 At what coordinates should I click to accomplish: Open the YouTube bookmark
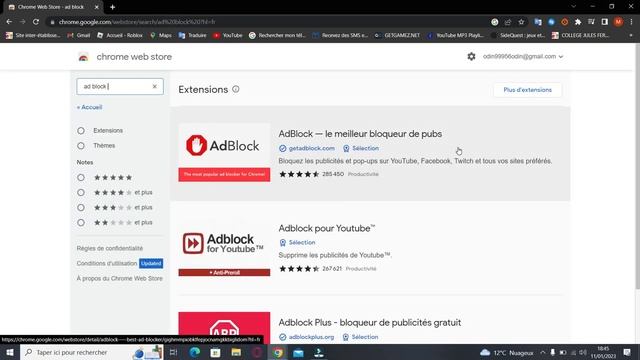pos(228,36)
